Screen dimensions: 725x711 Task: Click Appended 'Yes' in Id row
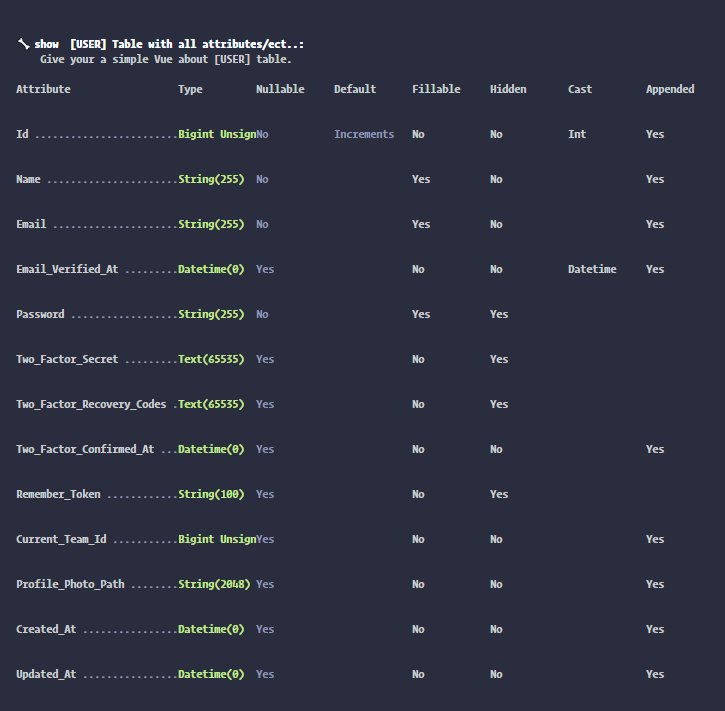pos(655,134)
